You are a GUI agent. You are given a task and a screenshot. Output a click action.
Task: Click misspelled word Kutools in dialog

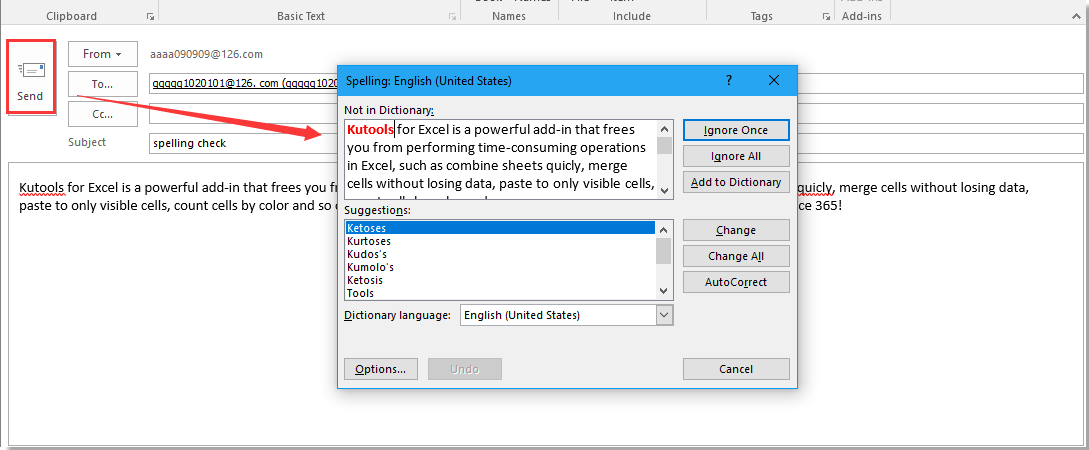pyautogui.click(x=371, y=129)
